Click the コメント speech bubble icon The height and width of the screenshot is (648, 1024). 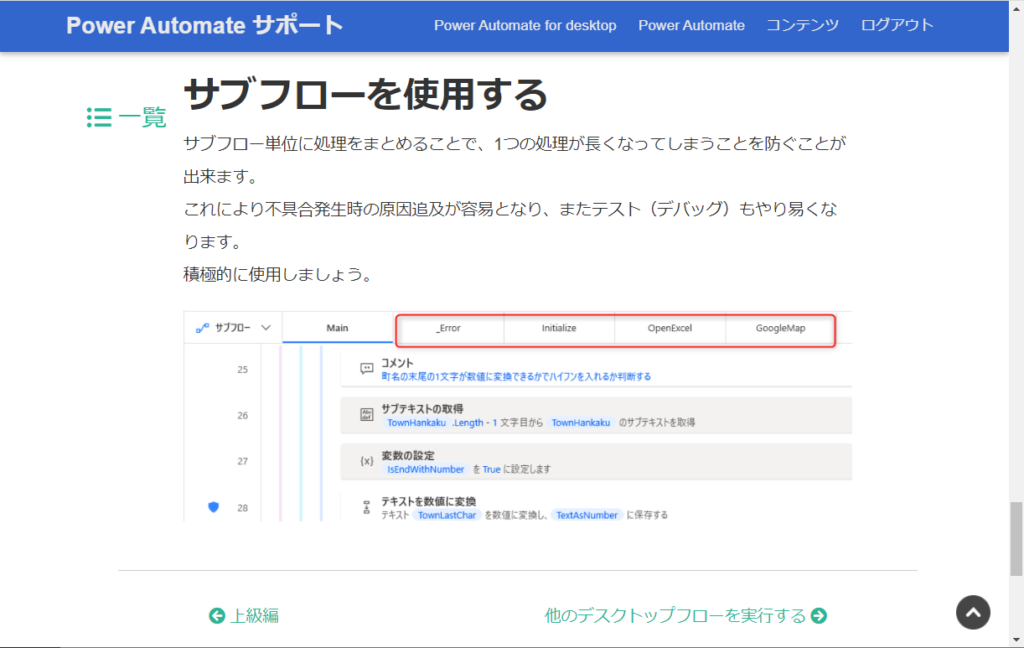click(366, 369)
